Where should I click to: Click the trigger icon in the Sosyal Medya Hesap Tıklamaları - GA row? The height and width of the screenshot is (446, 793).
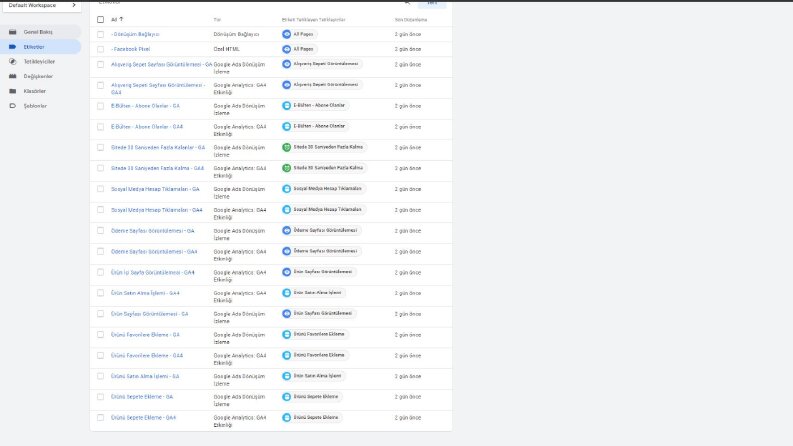(x=286, y=189)
